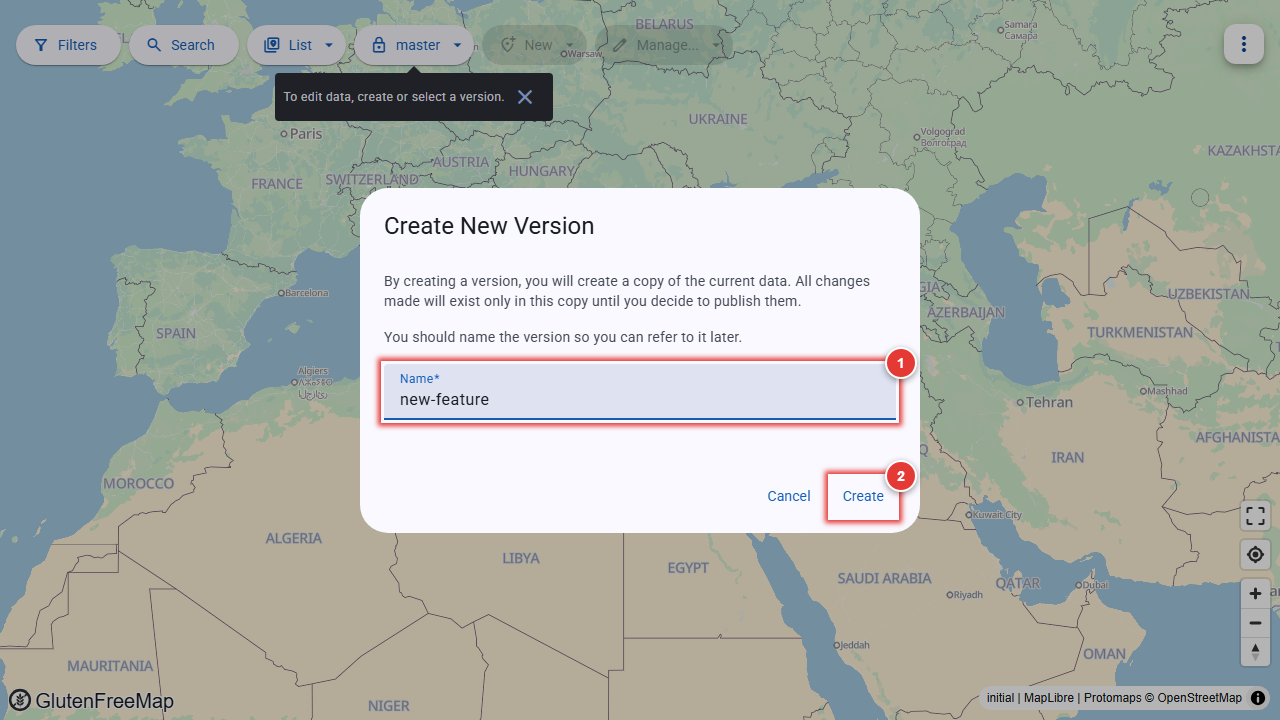Click the GlutenFreeMap logo

point(91,701)
